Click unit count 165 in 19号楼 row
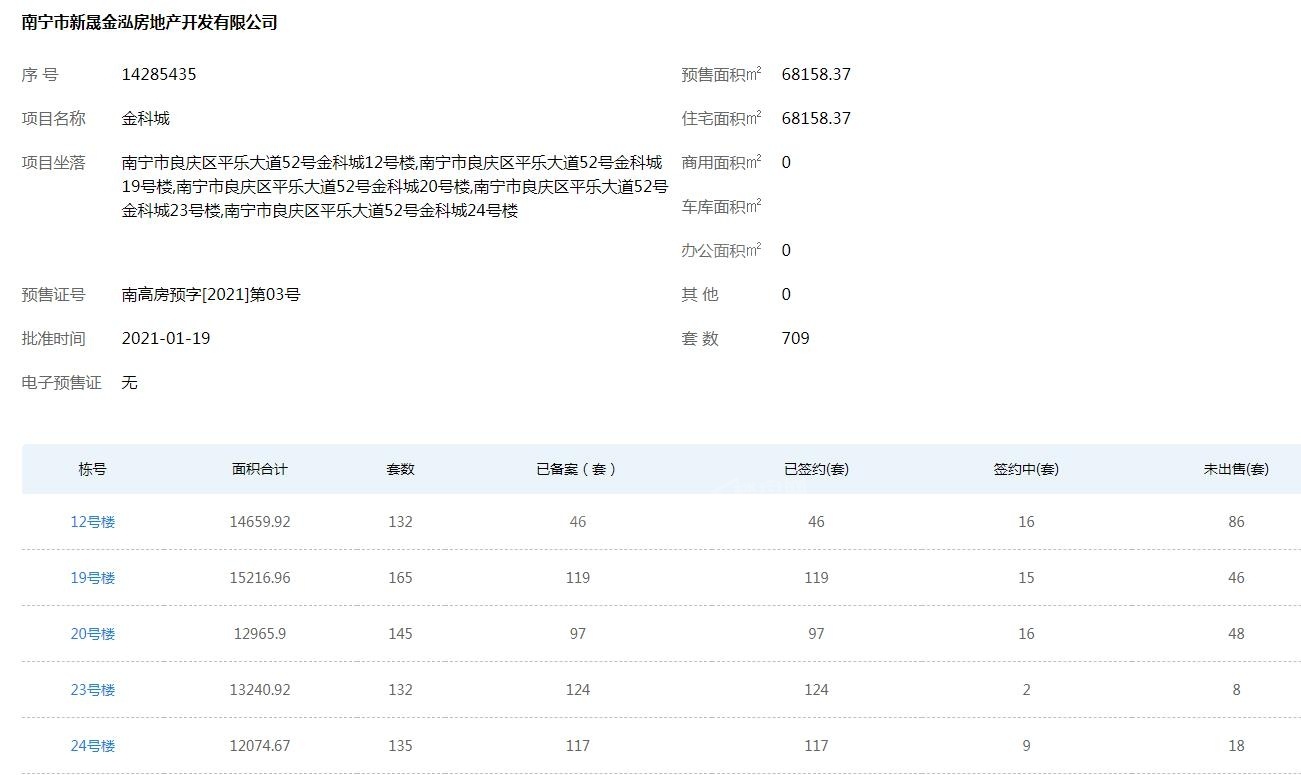 tap(401, 578)
